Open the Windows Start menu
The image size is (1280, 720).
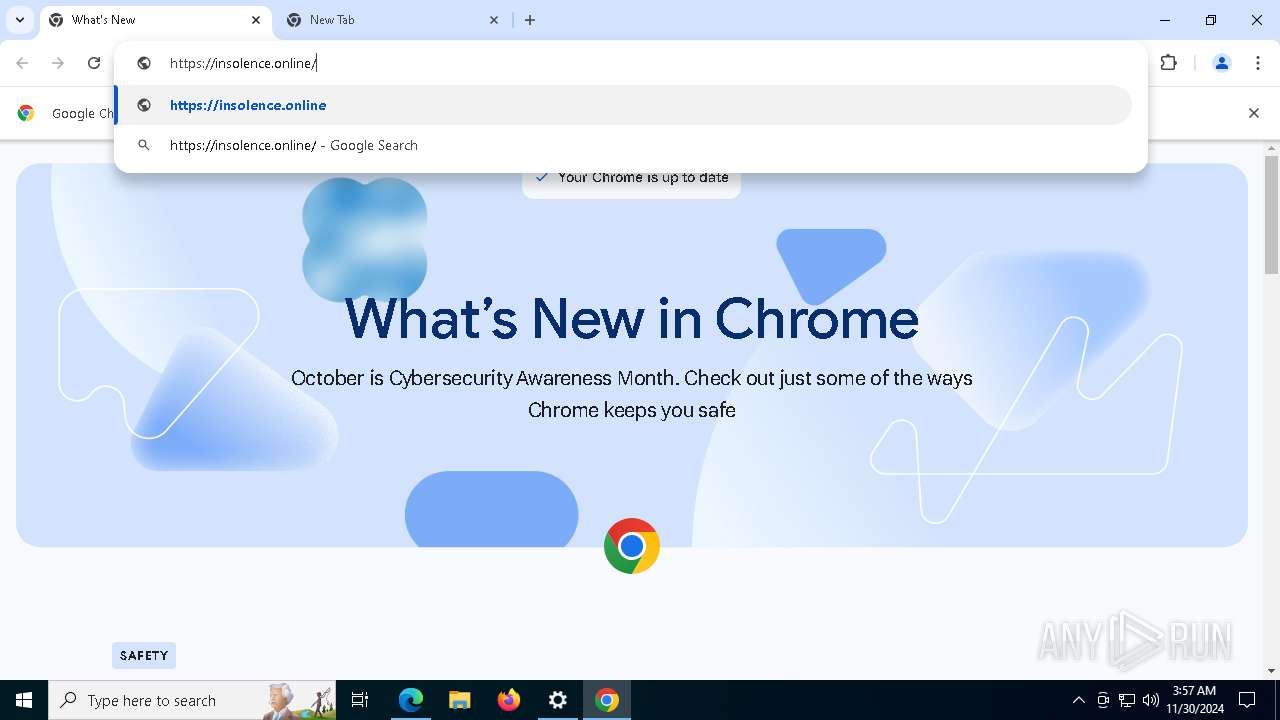click(24, 700)
